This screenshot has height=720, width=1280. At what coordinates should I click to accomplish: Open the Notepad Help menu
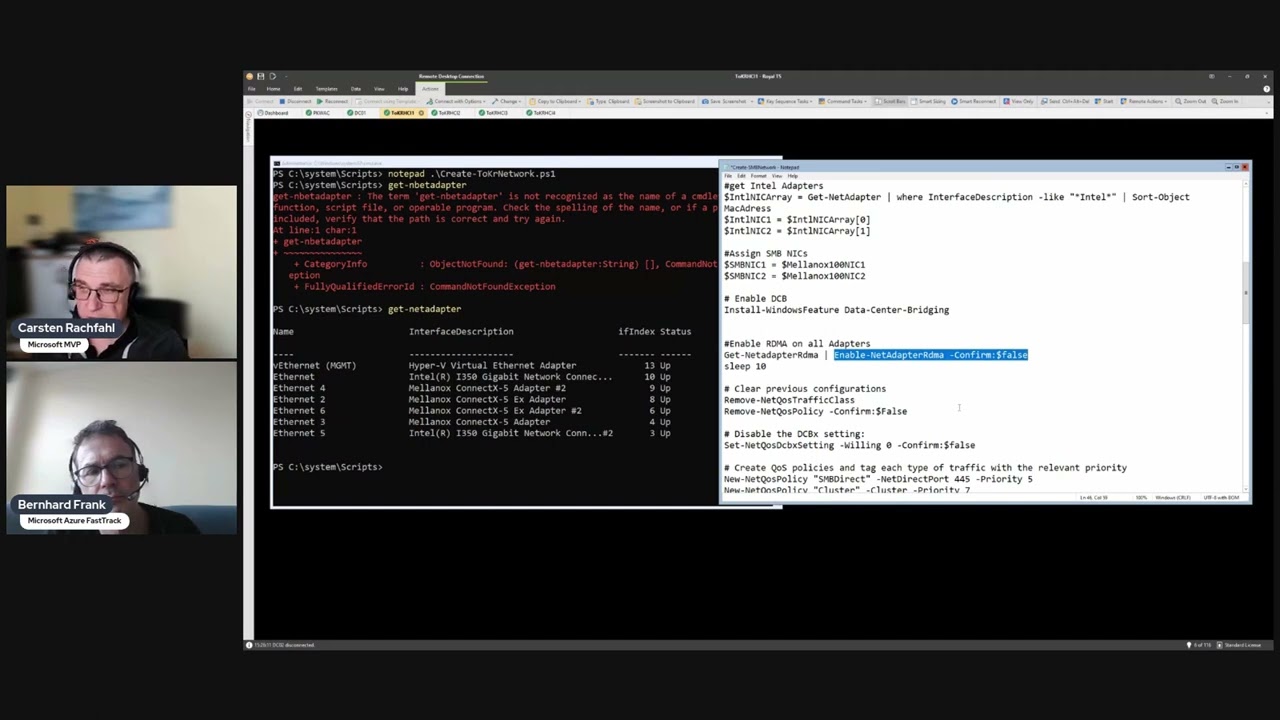792,176
